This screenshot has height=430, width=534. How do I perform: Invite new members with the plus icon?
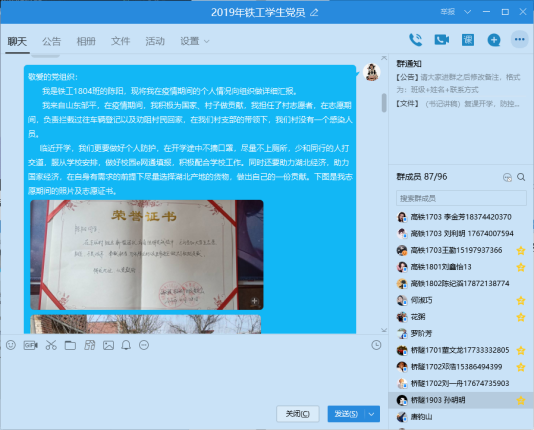pos(494,40)
